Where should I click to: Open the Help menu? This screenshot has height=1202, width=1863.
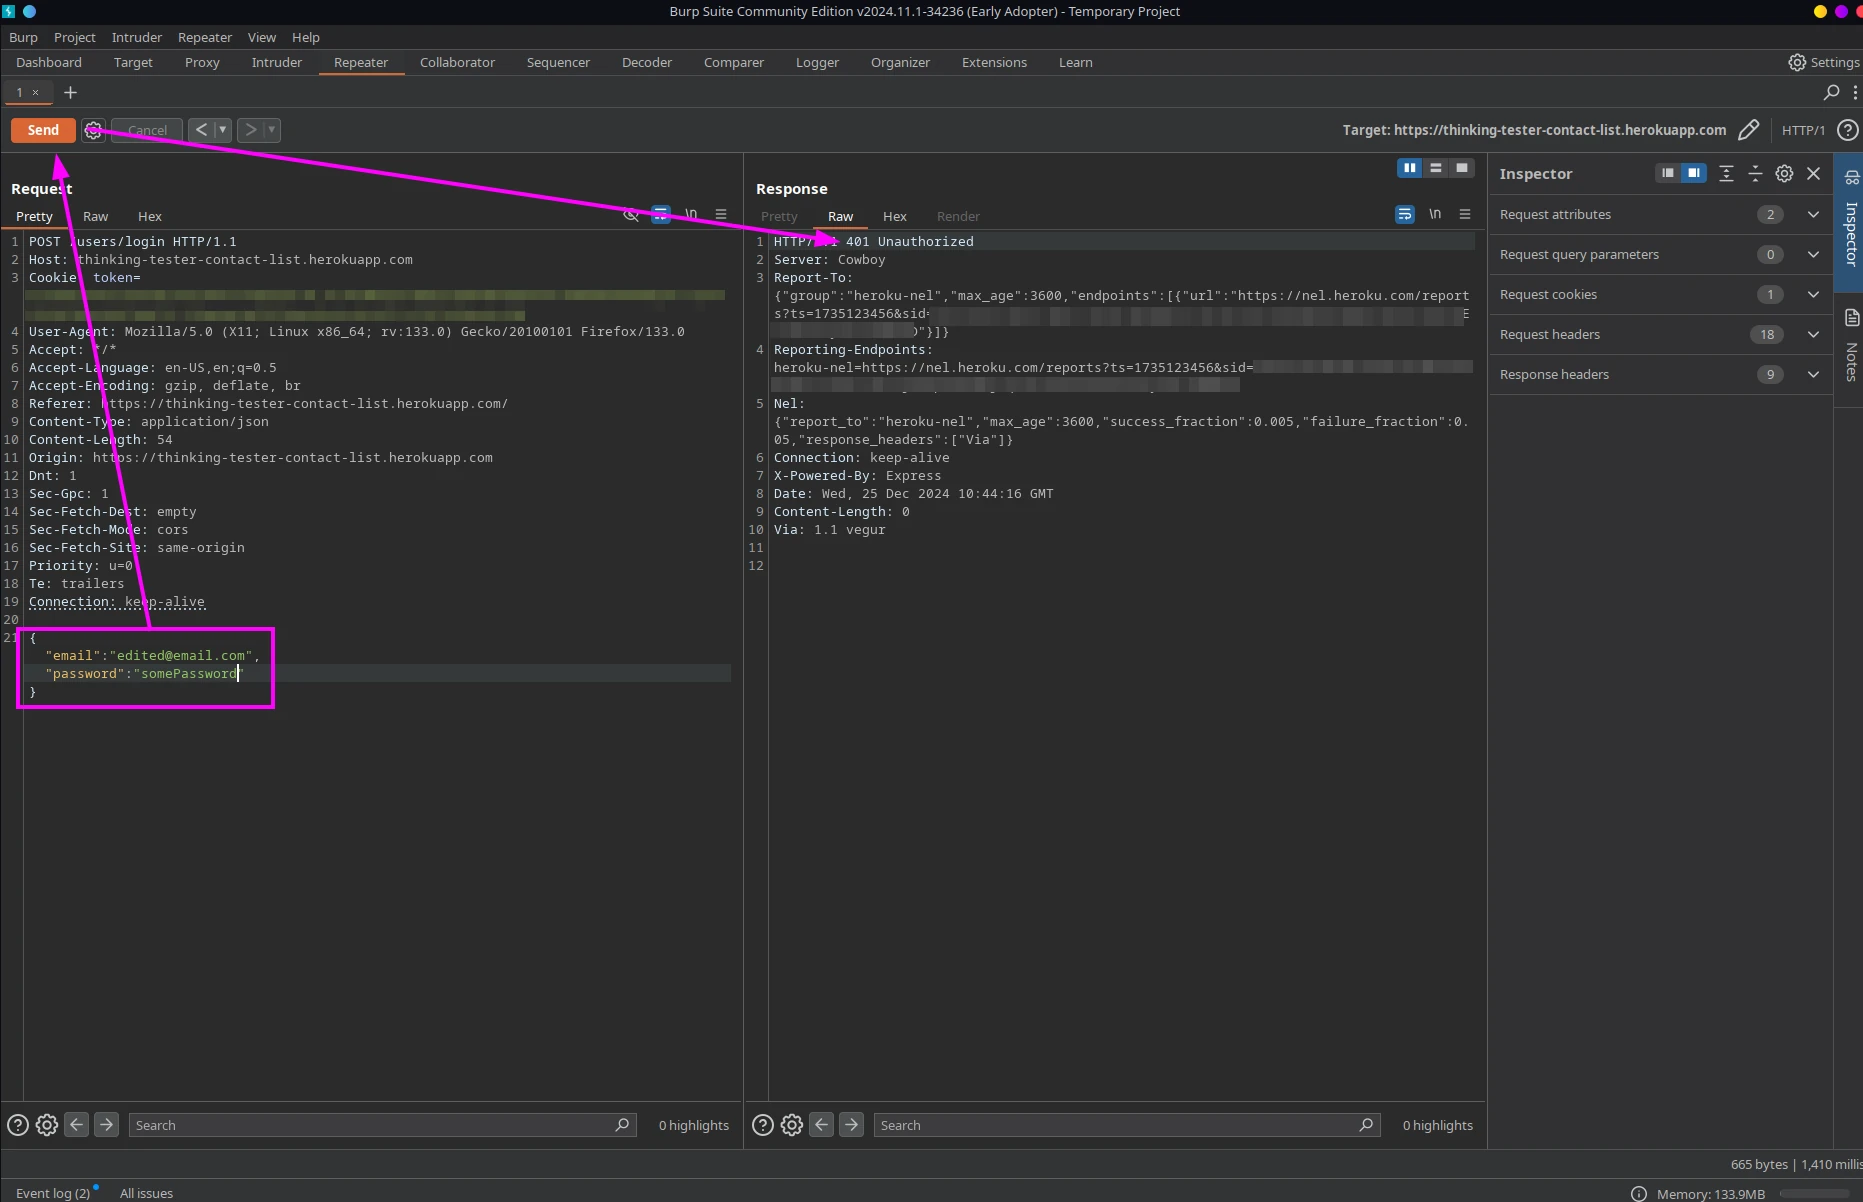(x=305, y=37)
